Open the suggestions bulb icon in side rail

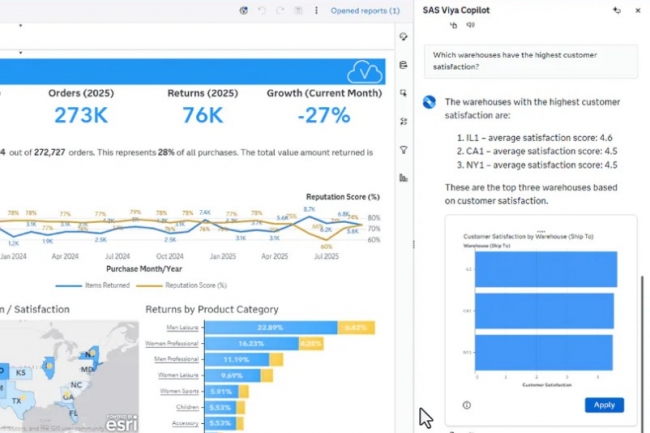tap(403, 37)
